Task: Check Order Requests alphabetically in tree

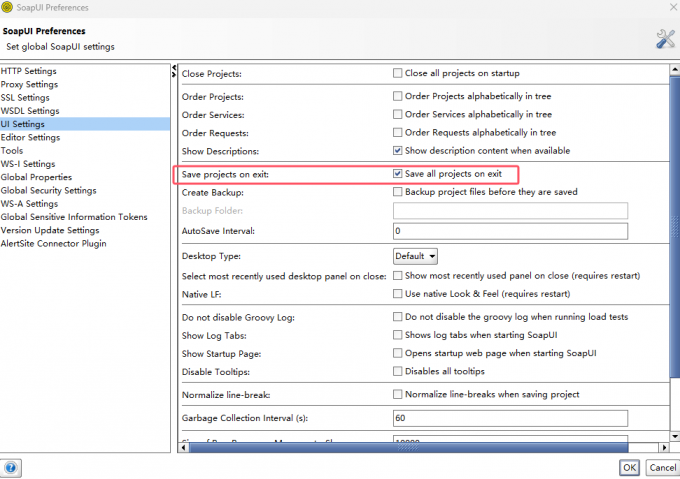Action: coord(397,132)
